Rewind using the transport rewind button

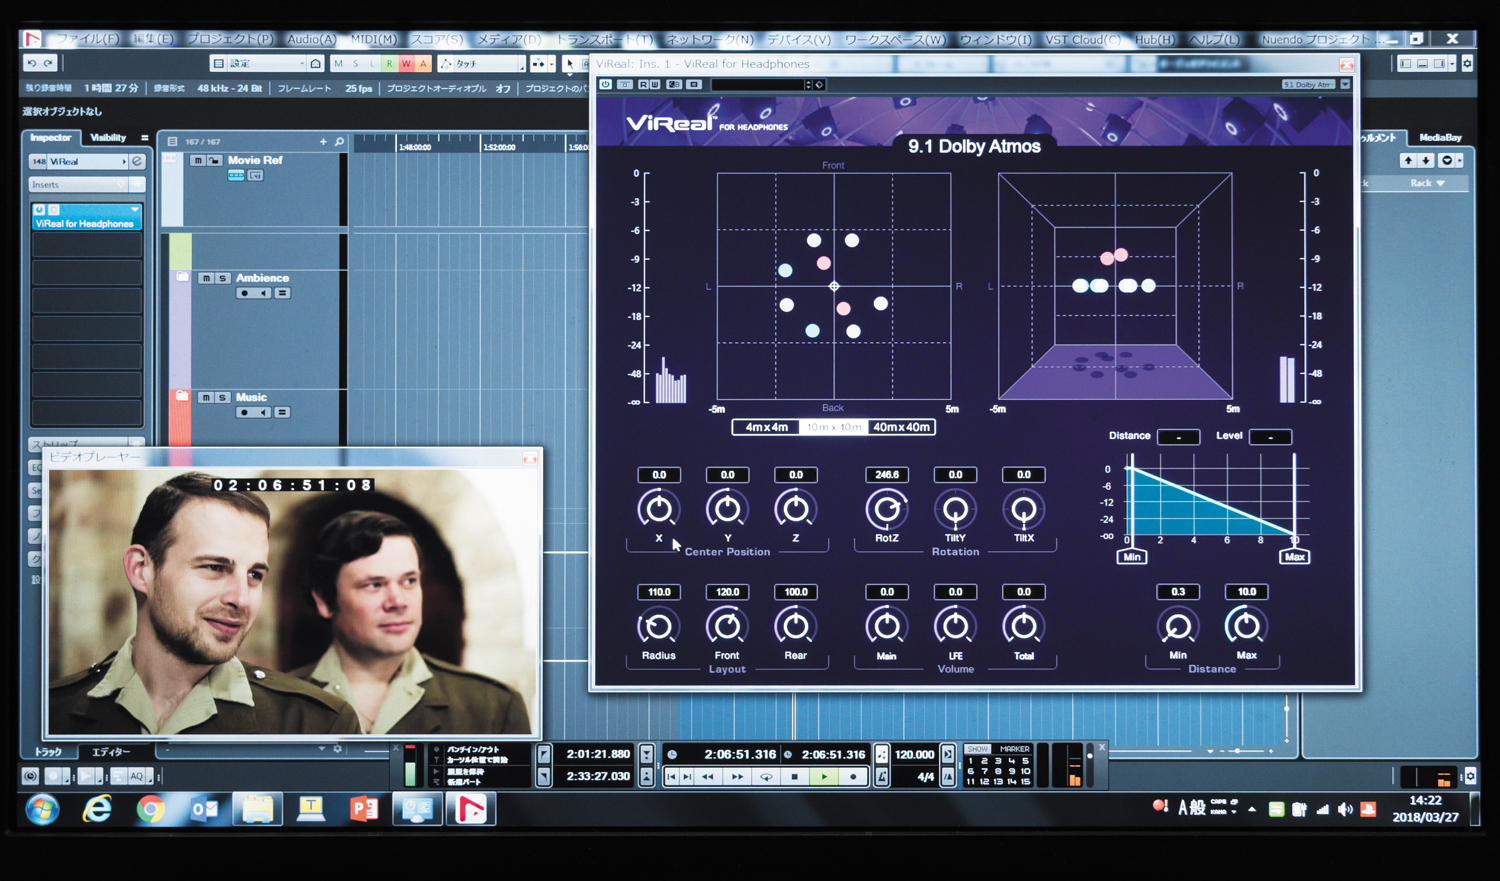(x=708, y=777)
